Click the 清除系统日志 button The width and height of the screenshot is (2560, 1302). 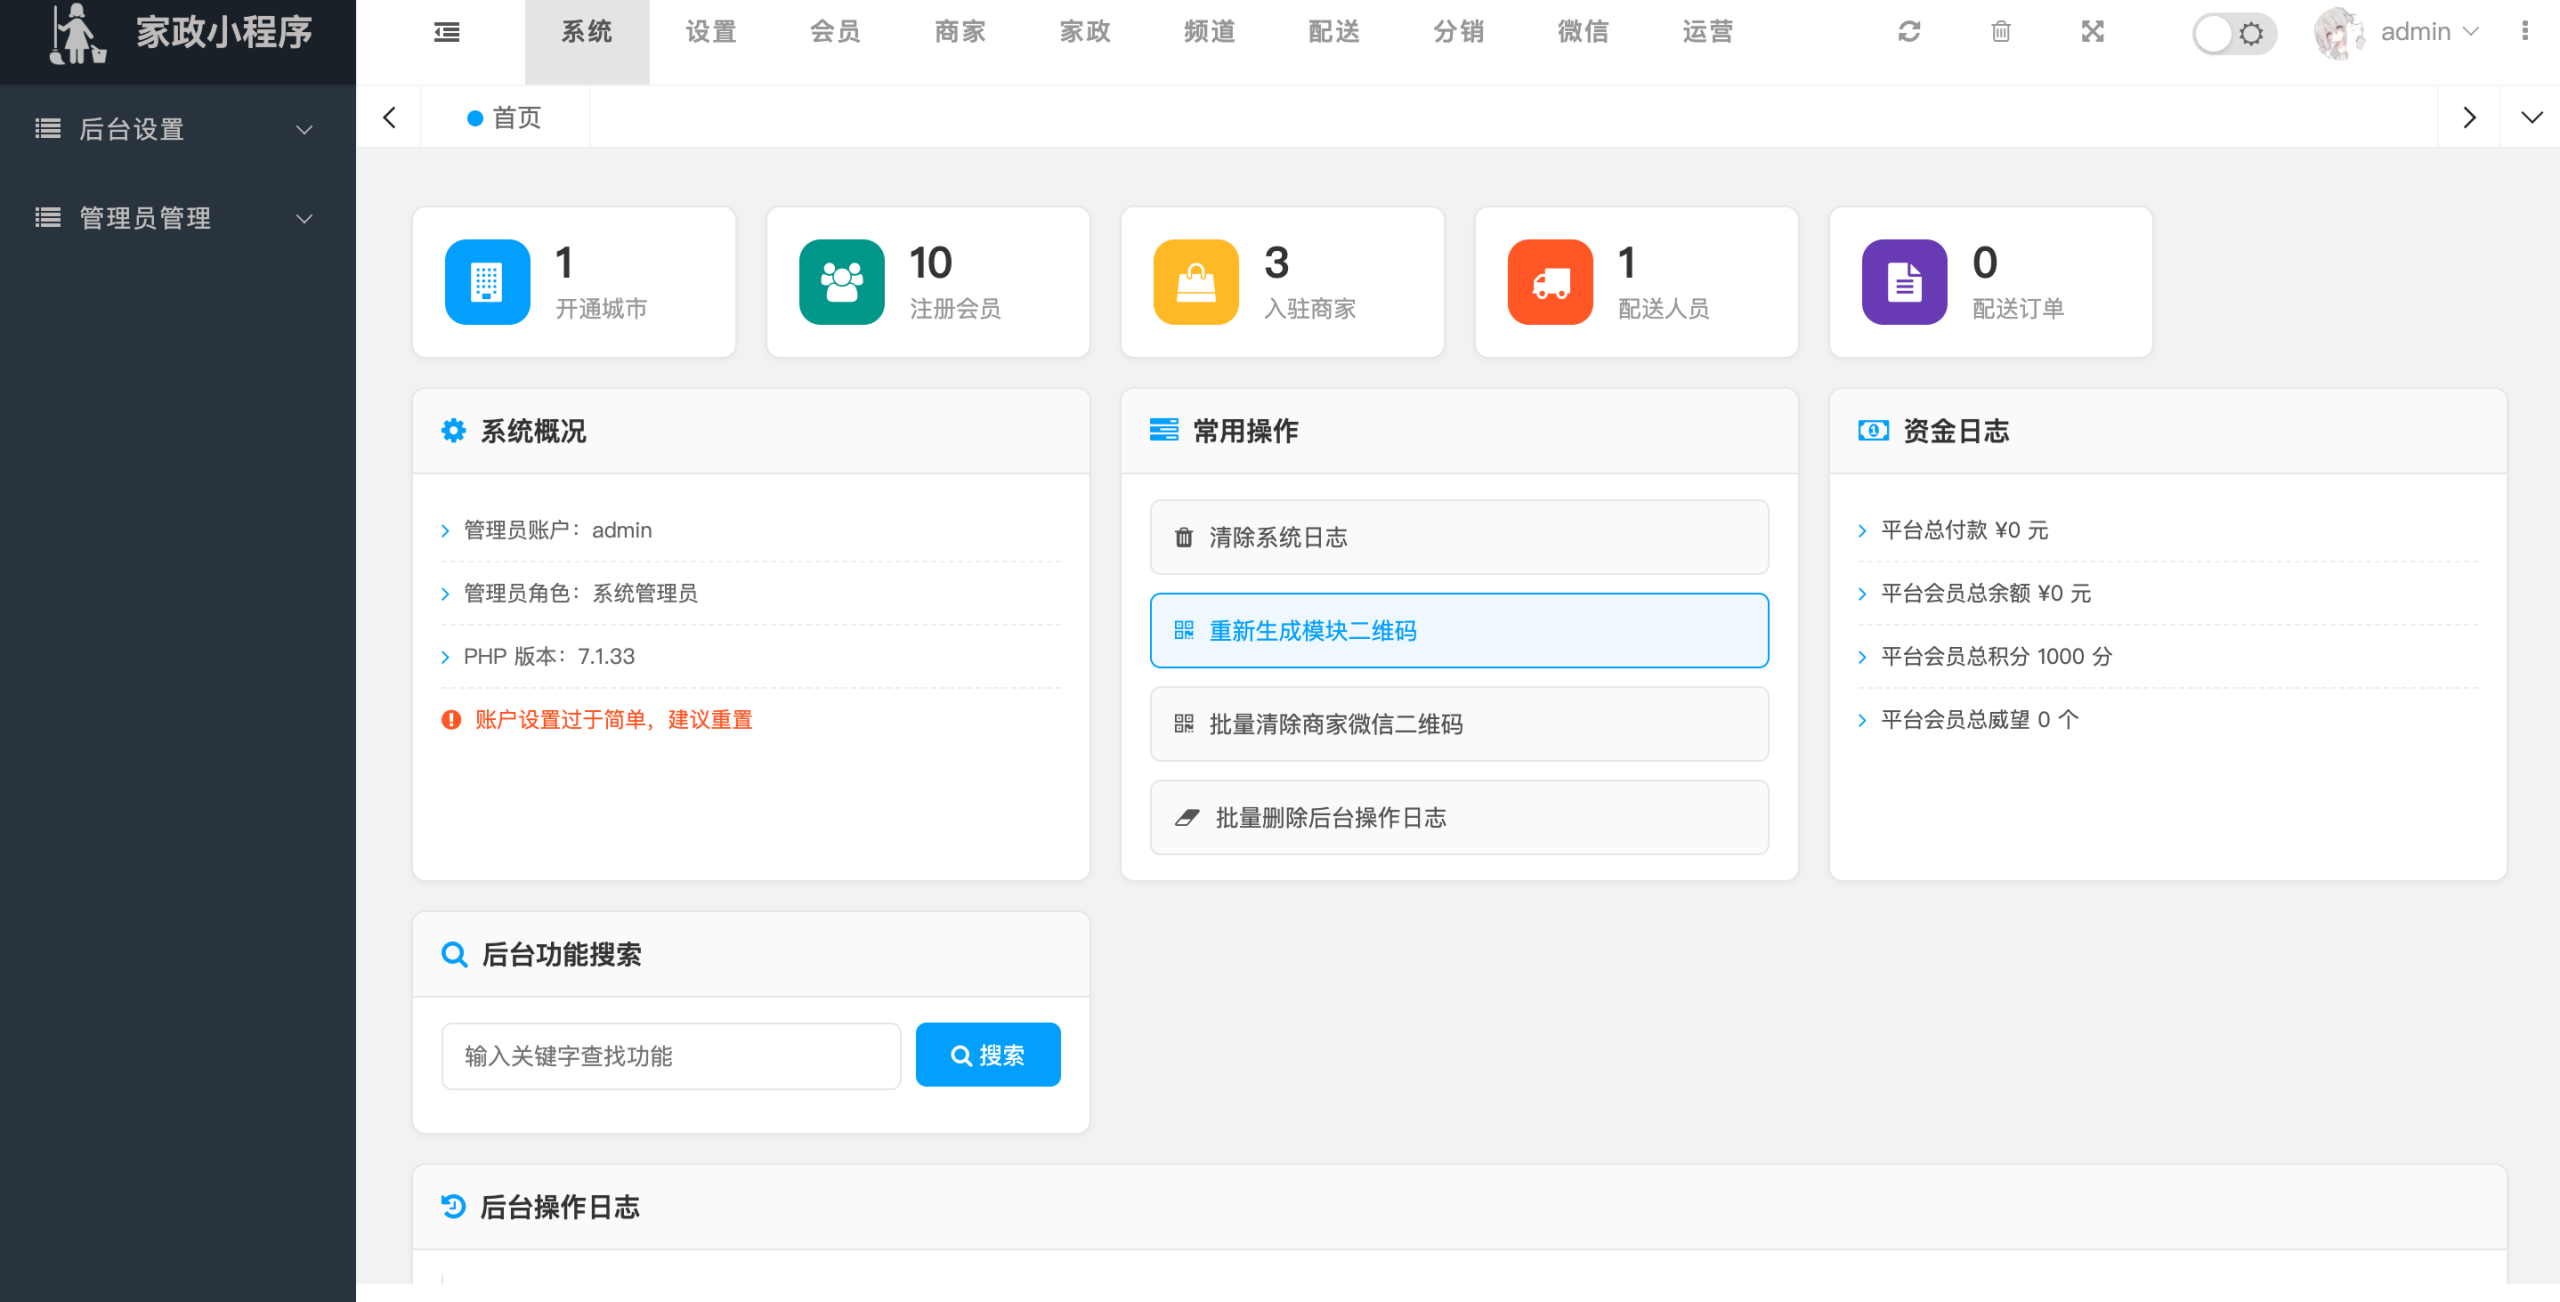coord(1459,537)
